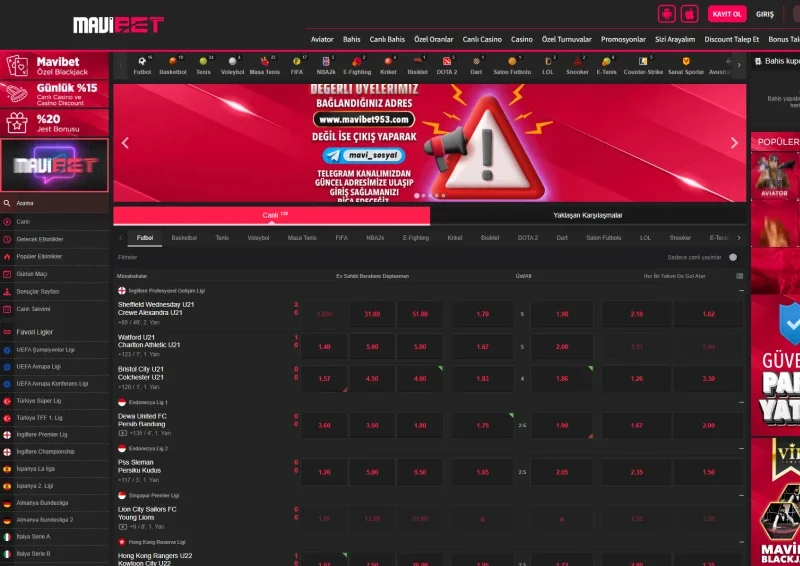Collapse the Endonezya Lig 2 section
This screenshot has width=800, height=566.
click(741, 448)
